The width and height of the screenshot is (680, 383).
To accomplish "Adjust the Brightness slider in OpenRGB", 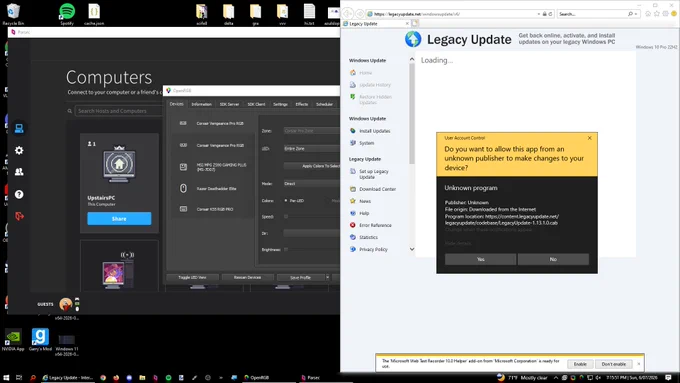I will tap(311, 249).
